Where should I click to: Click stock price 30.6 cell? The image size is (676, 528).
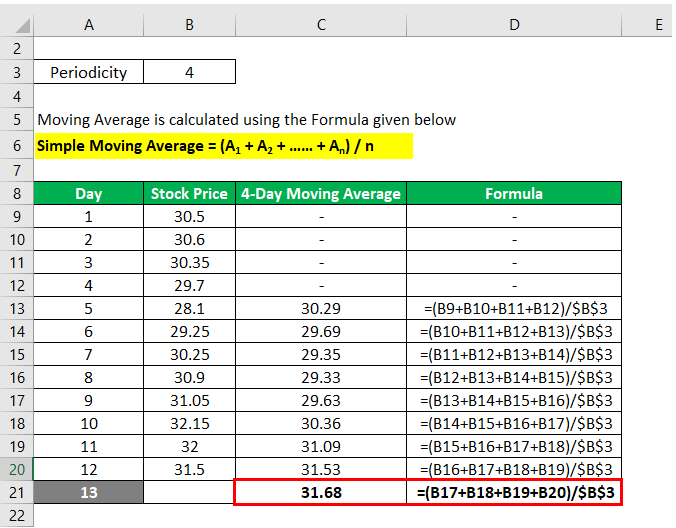(x=189, y=240)
